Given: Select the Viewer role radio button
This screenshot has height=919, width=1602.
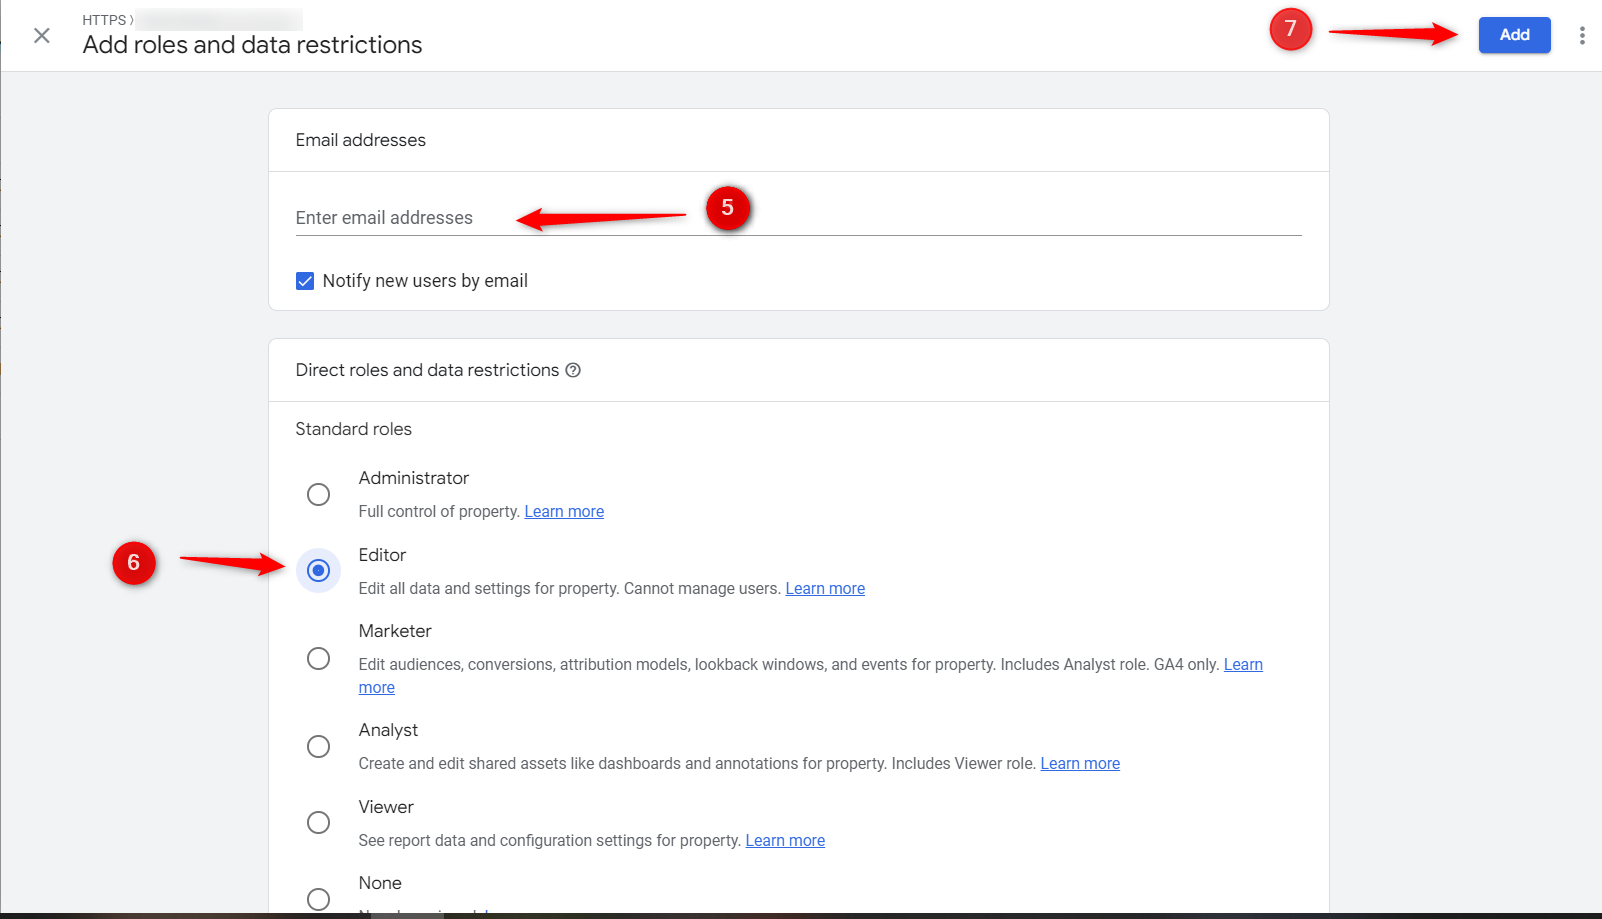Looking at the screenshot, I should click(318, 822).
